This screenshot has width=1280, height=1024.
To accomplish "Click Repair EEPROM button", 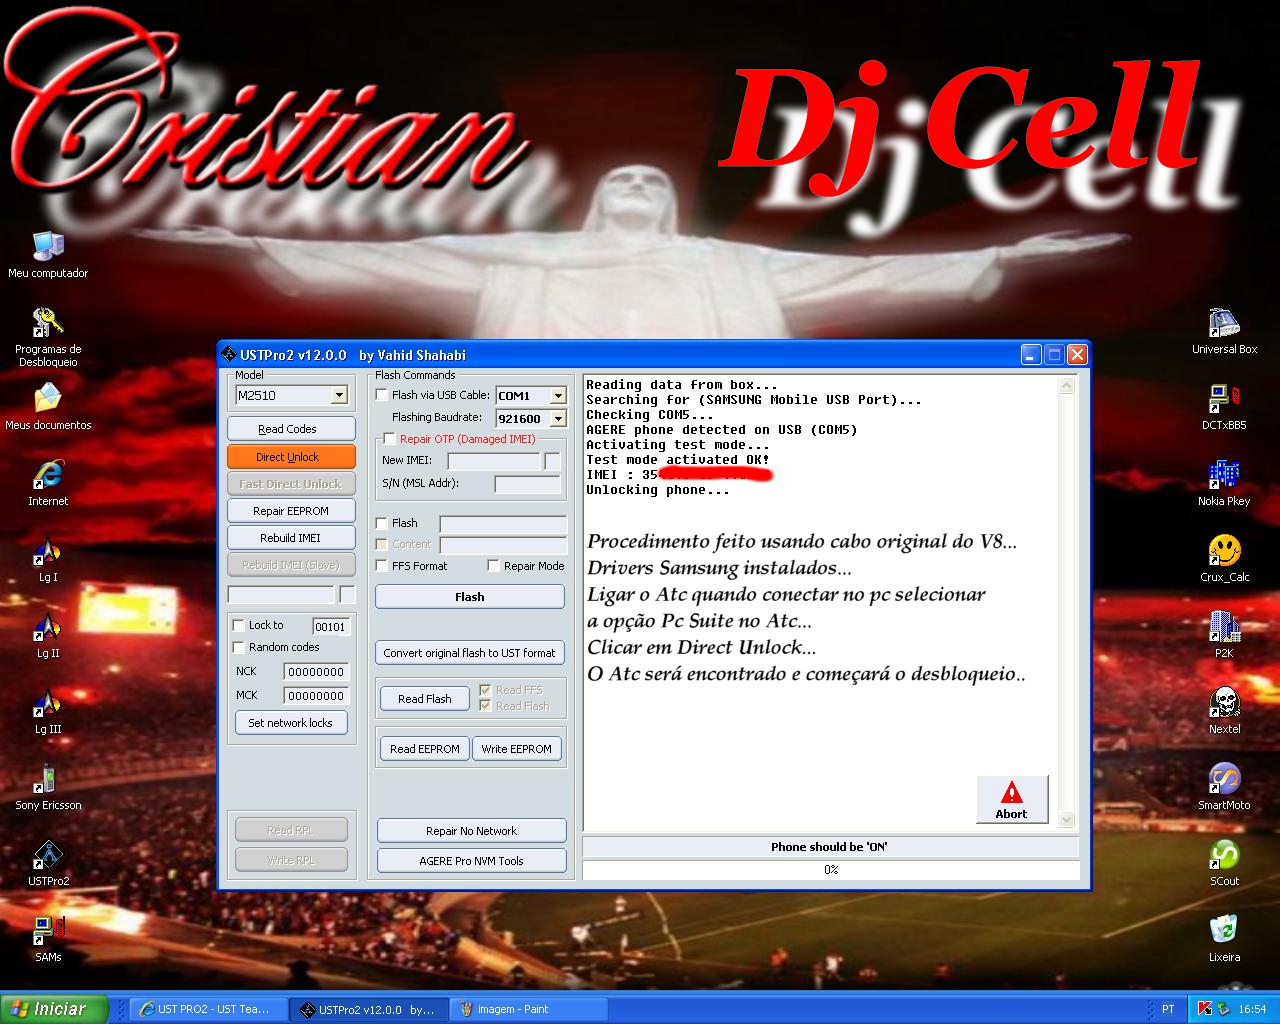I will pyautogui.click(x=291, y=511).
